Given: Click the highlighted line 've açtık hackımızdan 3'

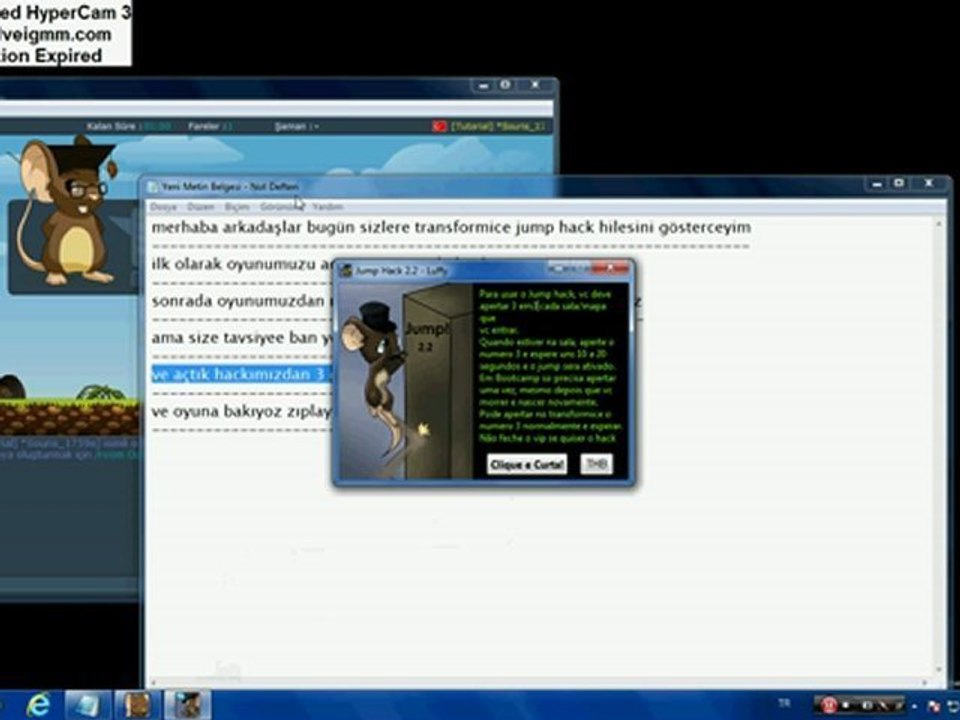Looking at the screenshot, I should (242, 374).
